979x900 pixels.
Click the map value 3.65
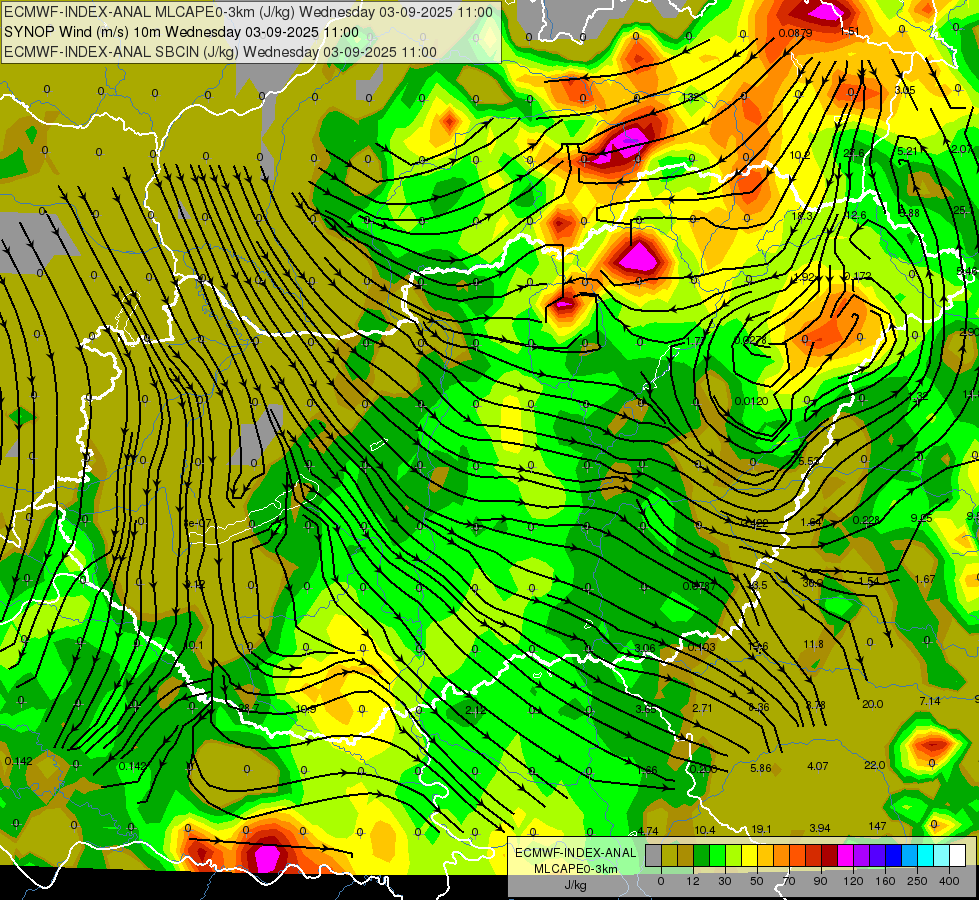click(646, 709)
